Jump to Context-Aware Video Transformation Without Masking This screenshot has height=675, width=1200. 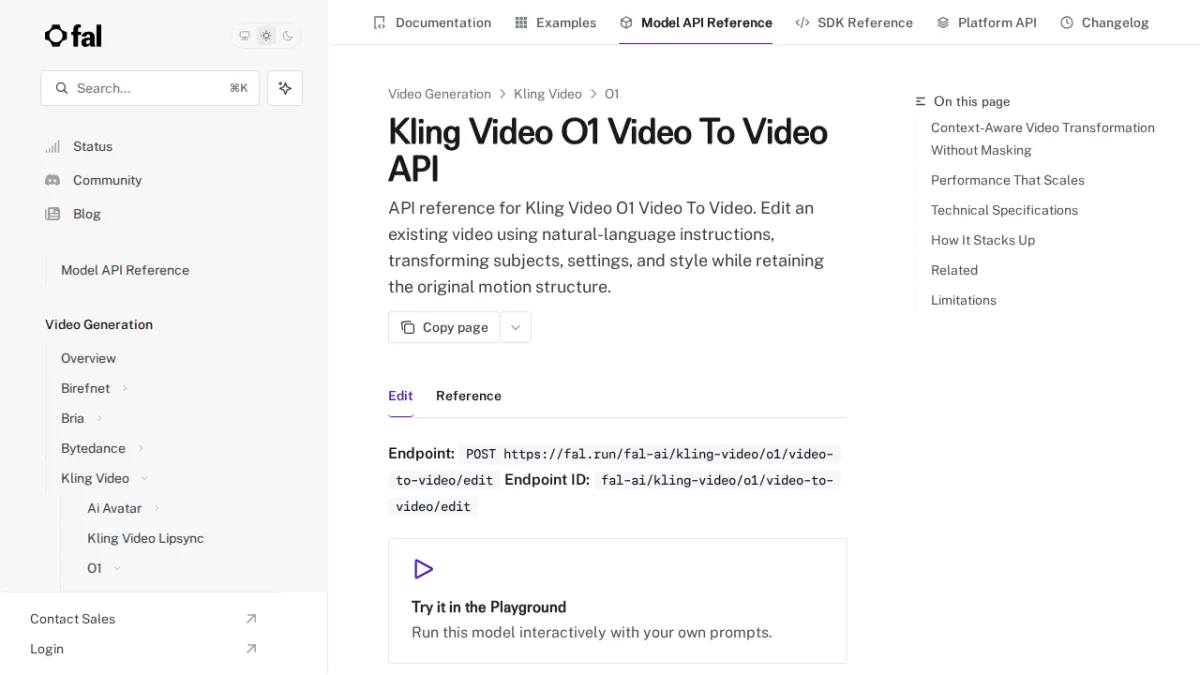[1043, 139]
